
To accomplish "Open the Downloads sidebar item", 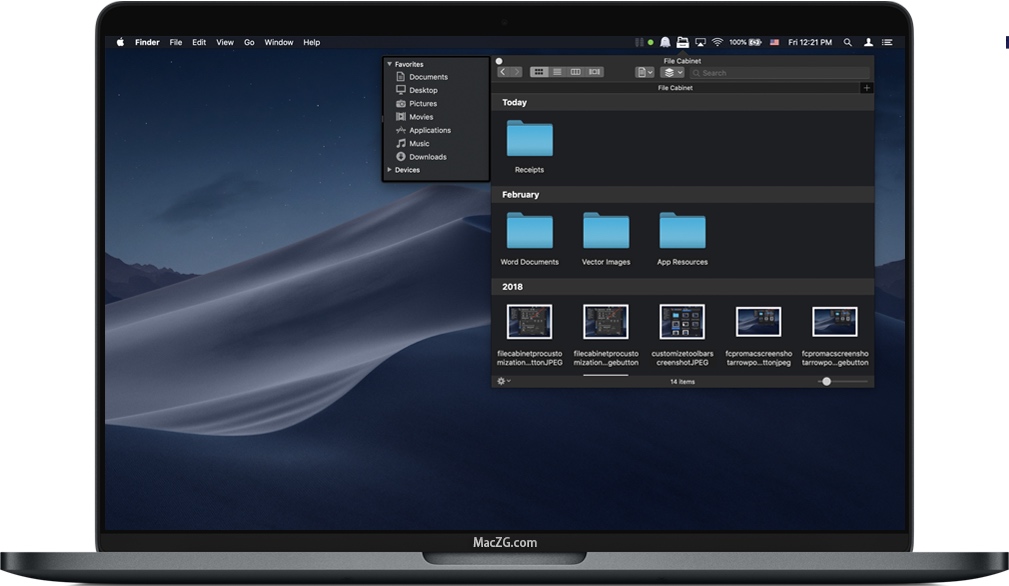I will click(x=428, y=156).
